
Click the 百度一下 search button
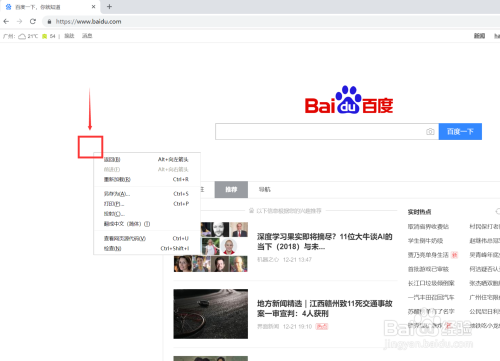tap(460, 132)
